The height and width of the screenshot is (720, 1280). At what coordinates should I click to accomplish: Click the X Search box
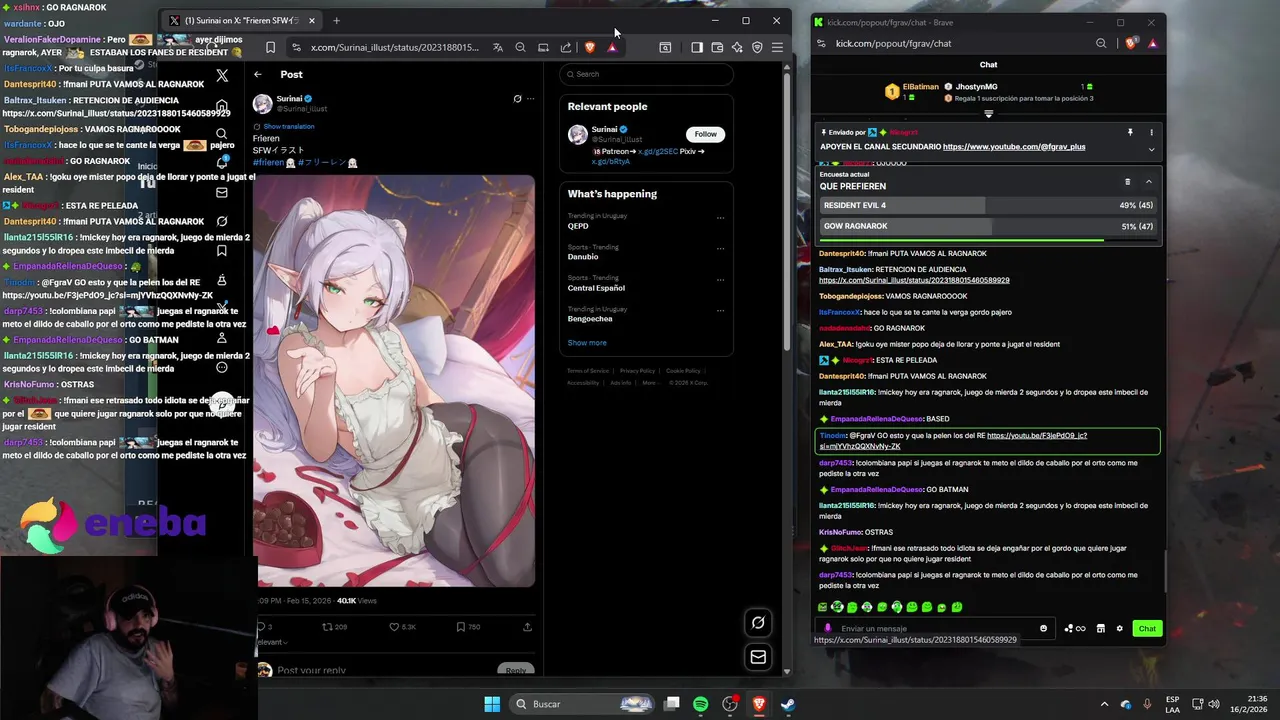coord(646,74)
